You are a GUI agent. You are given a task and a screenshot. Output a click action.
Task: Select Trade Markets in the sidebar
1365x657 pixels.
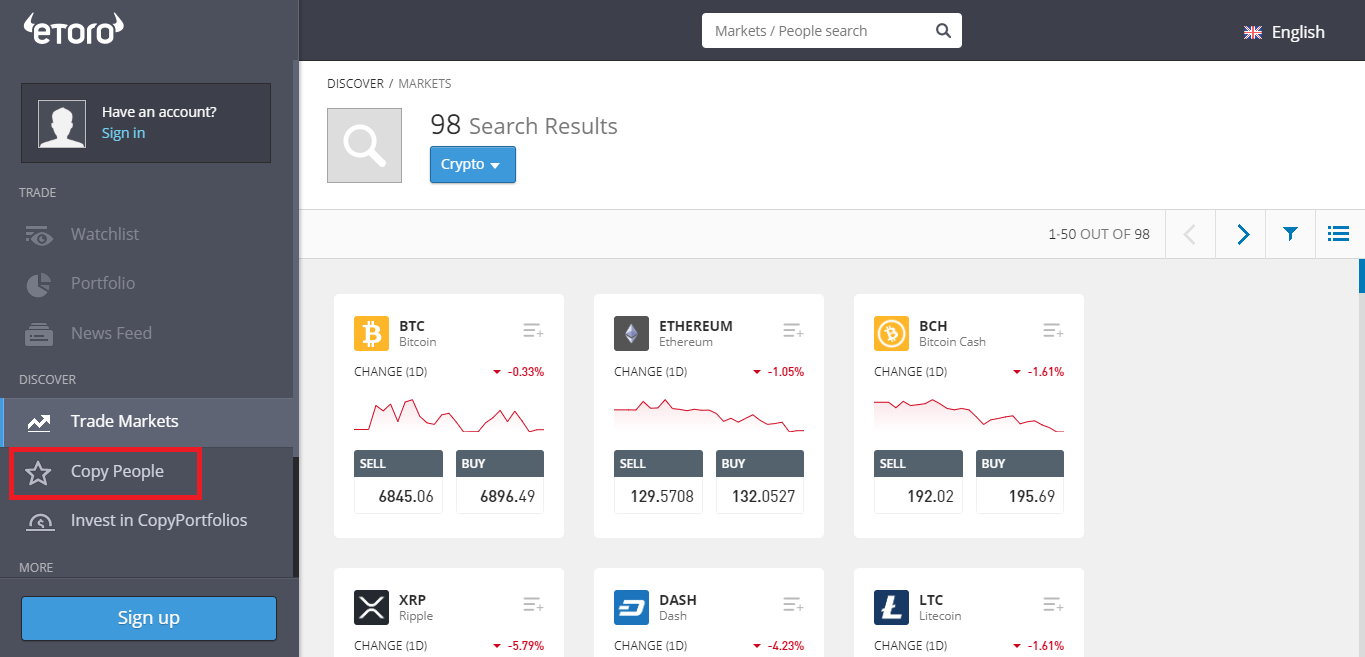click(x=148, y=422)
